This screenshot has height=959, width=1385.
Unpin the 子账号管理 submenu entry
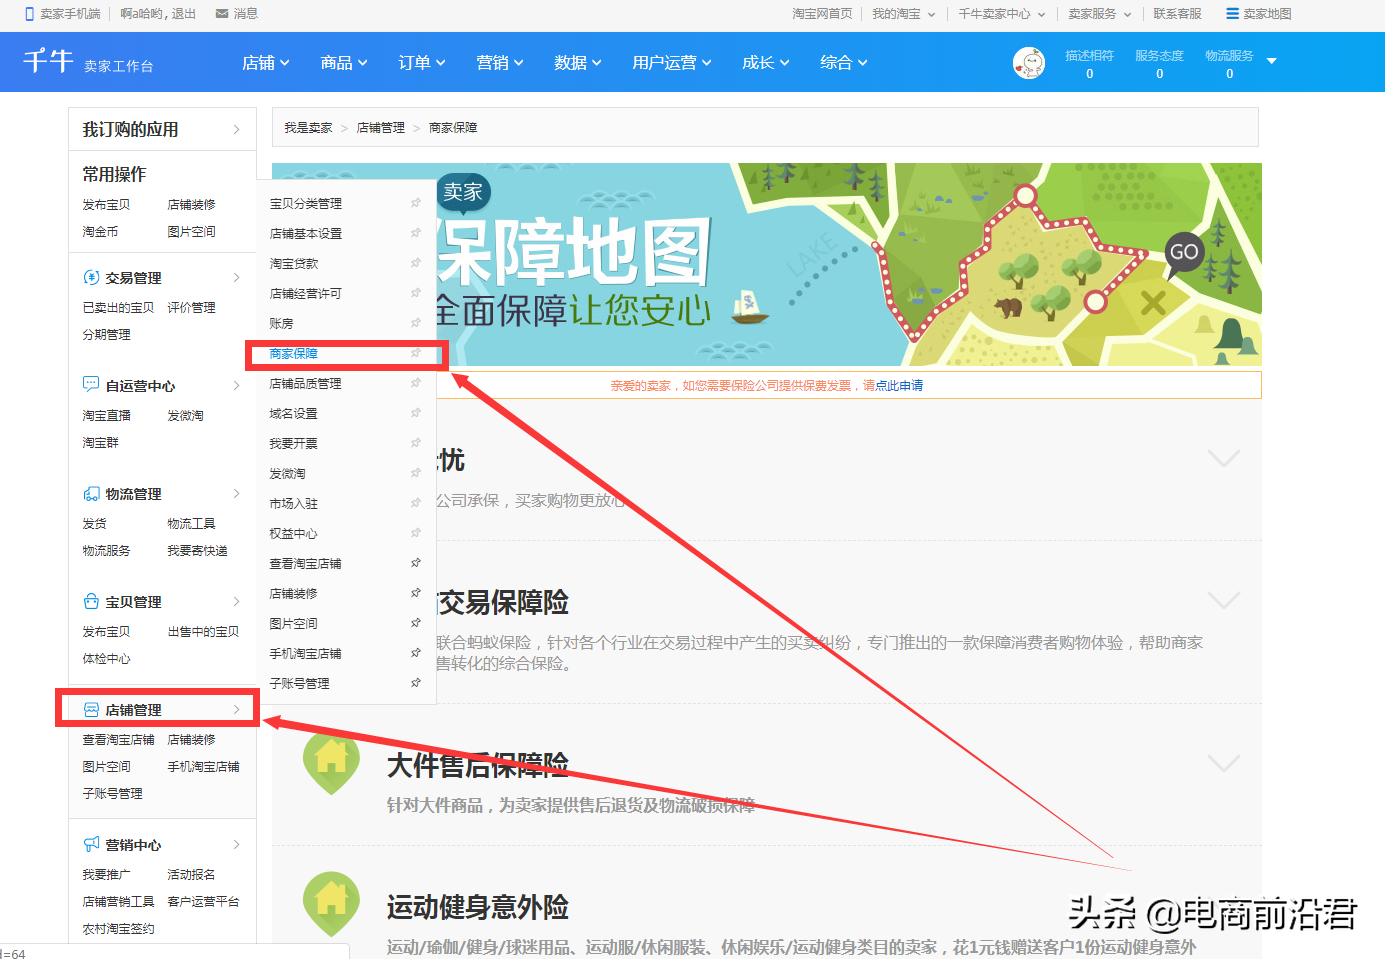415,683
